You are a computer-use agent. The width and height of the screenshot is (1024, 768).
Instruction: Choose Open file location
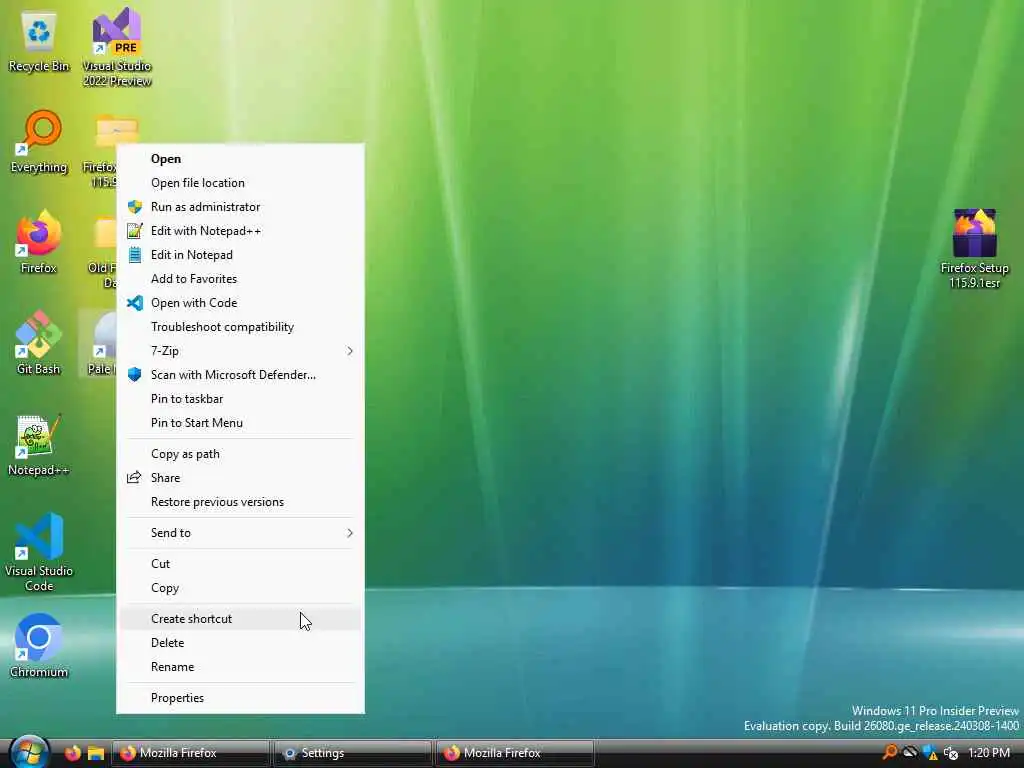240,183
